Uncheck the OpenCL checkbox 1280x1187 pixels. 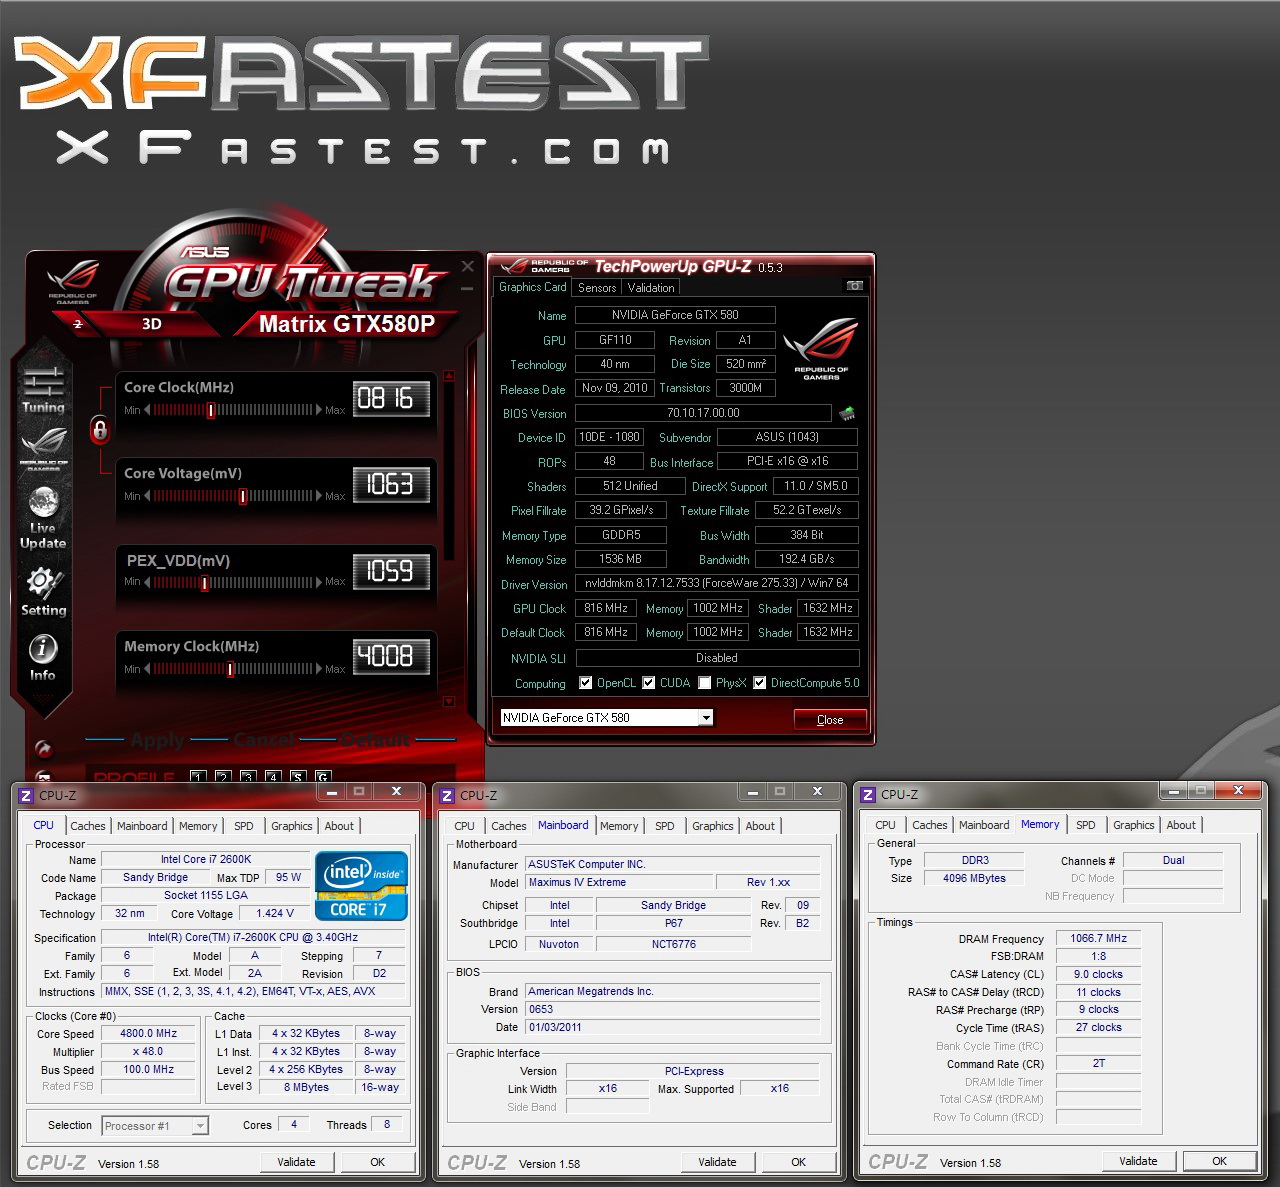click(x=586, y=683)
